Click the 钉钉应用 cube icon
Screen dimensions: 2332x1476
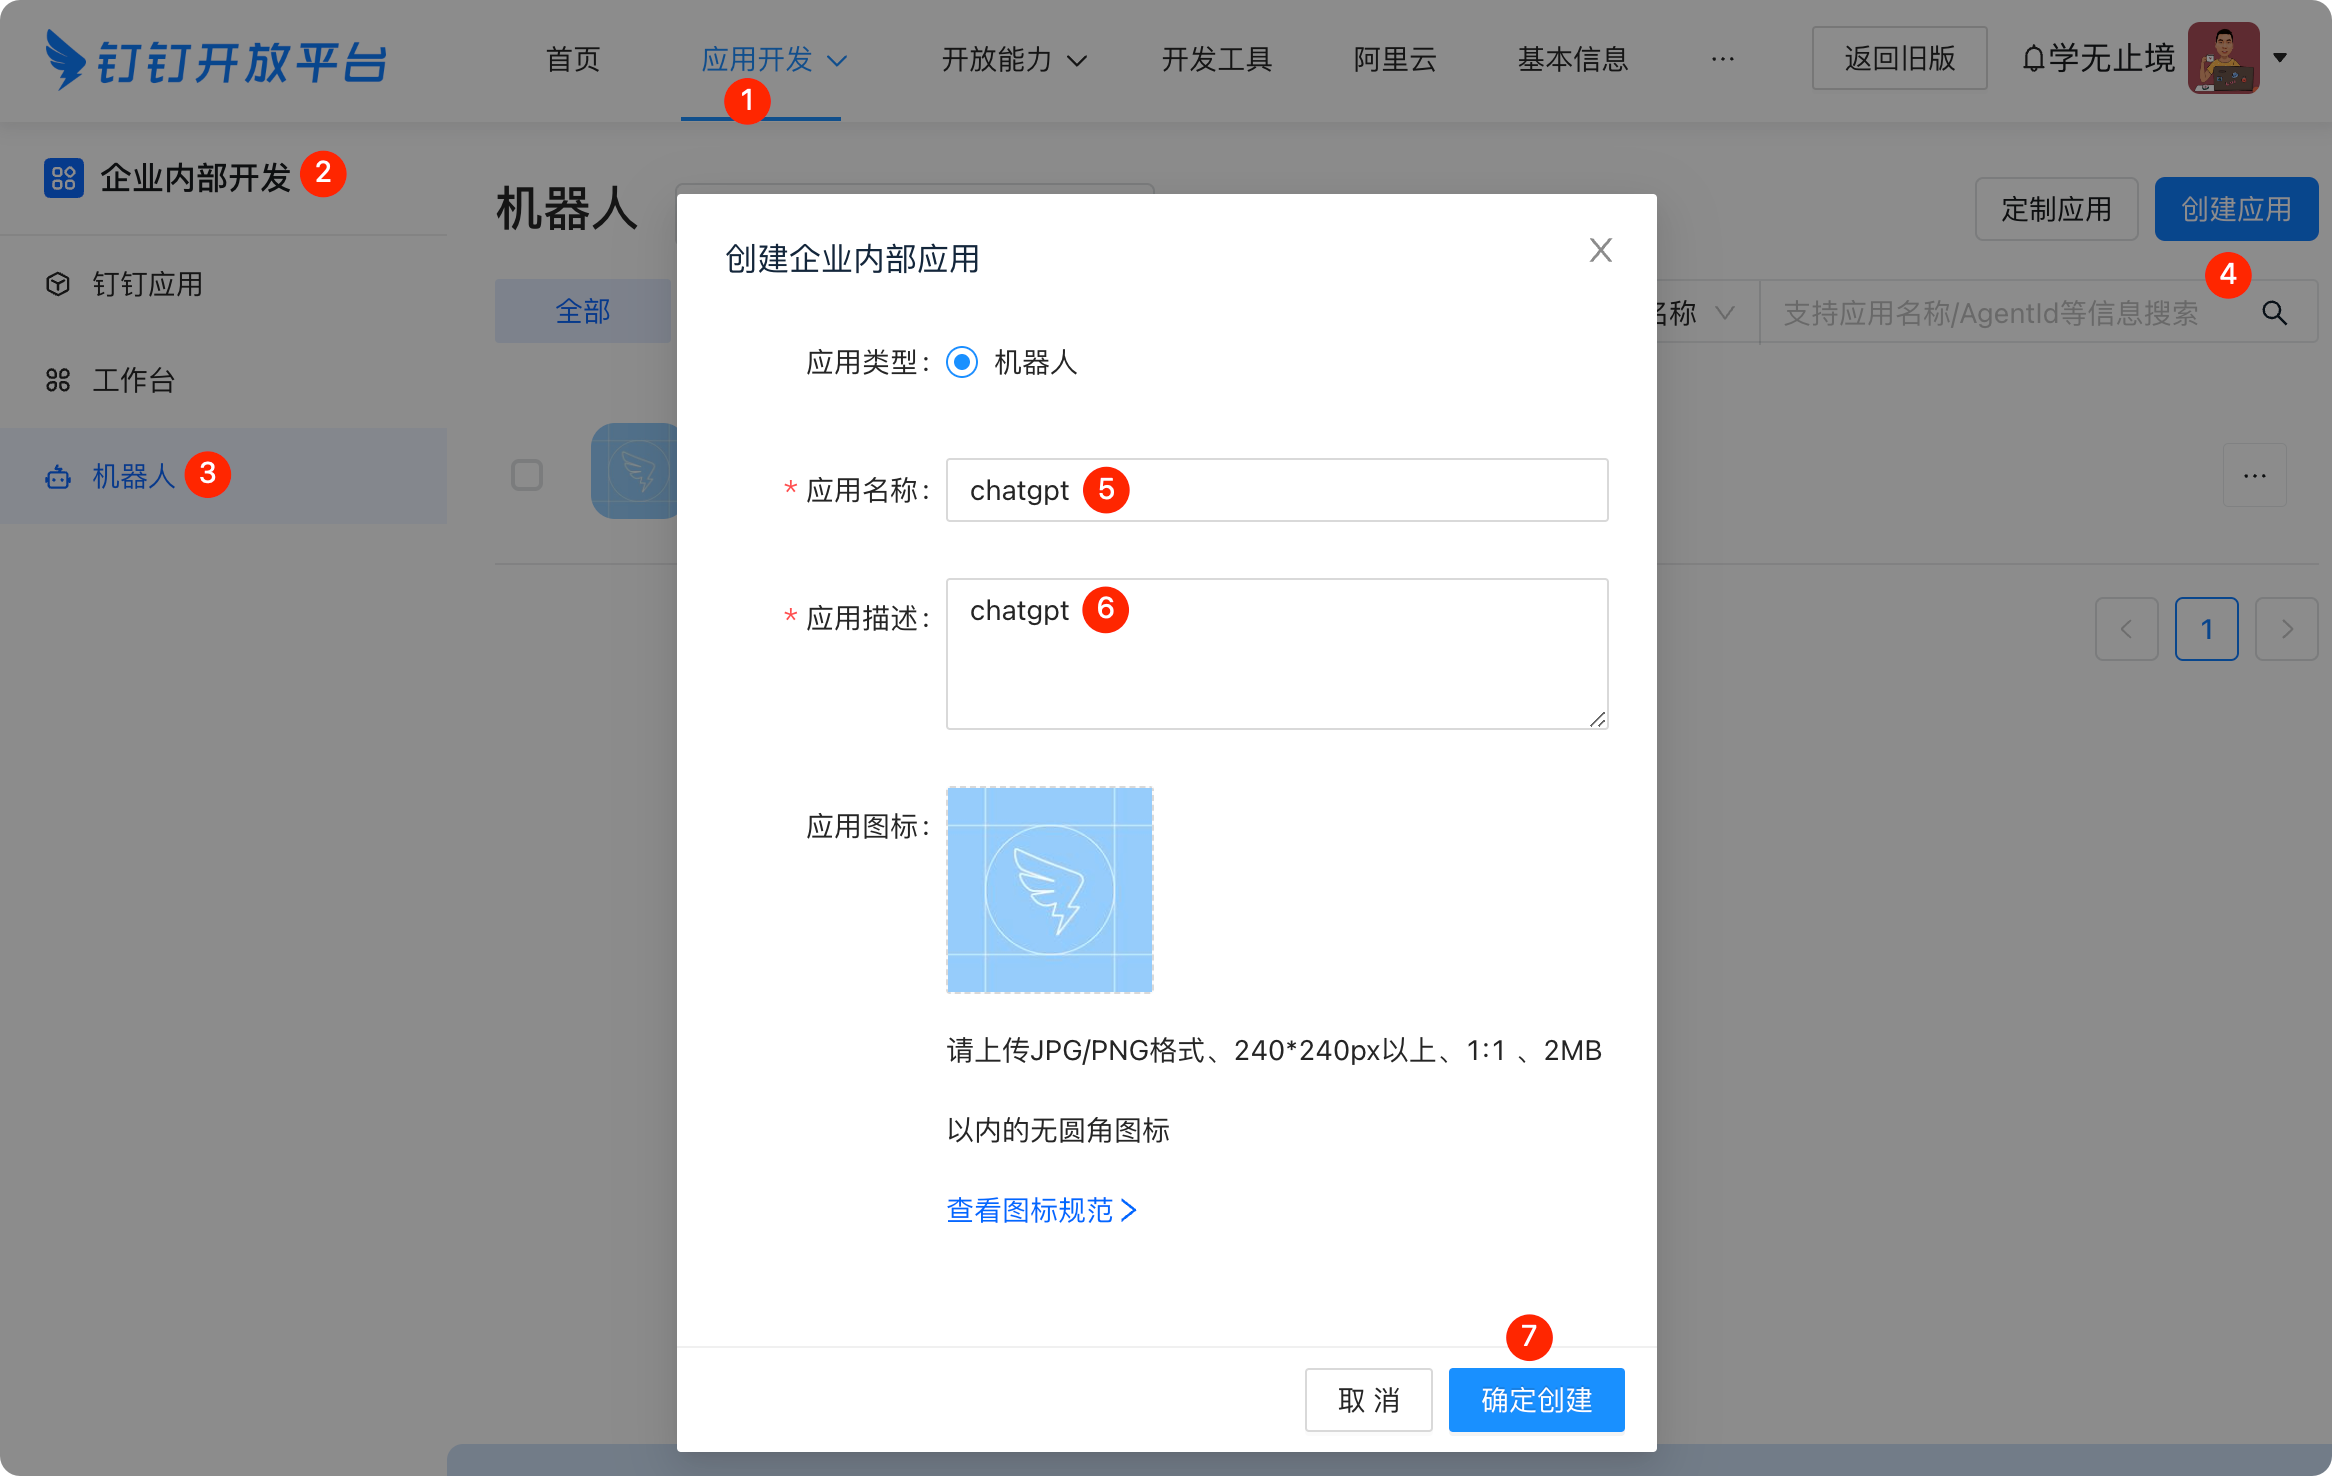pyautogui.click(x=58, y=284)
